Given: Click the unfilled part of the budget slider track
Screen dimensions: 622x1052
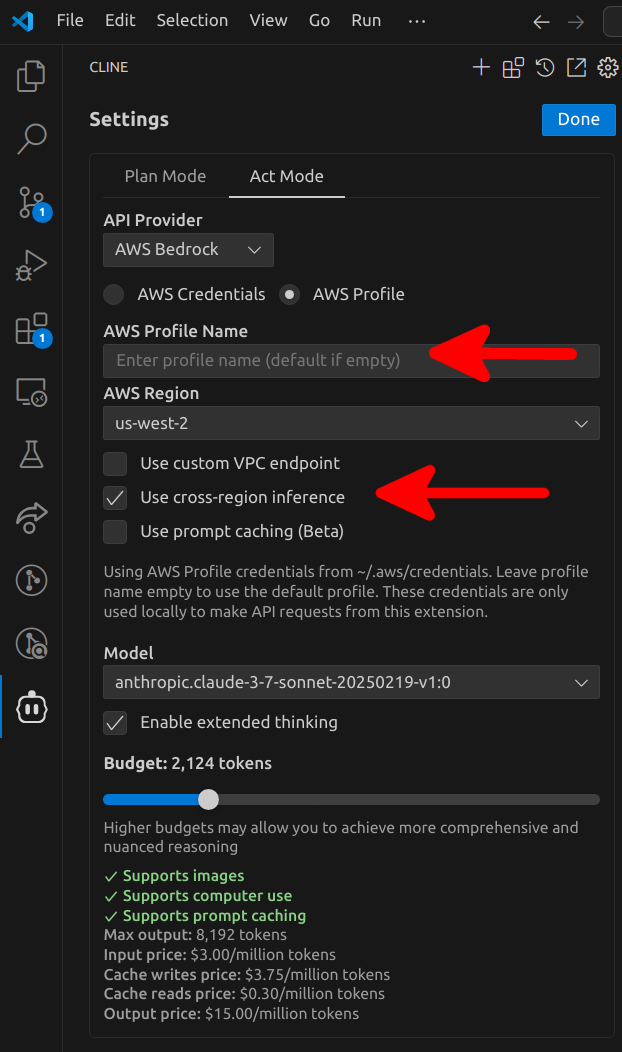Looking at the screenshot, I should pos(409,799).
